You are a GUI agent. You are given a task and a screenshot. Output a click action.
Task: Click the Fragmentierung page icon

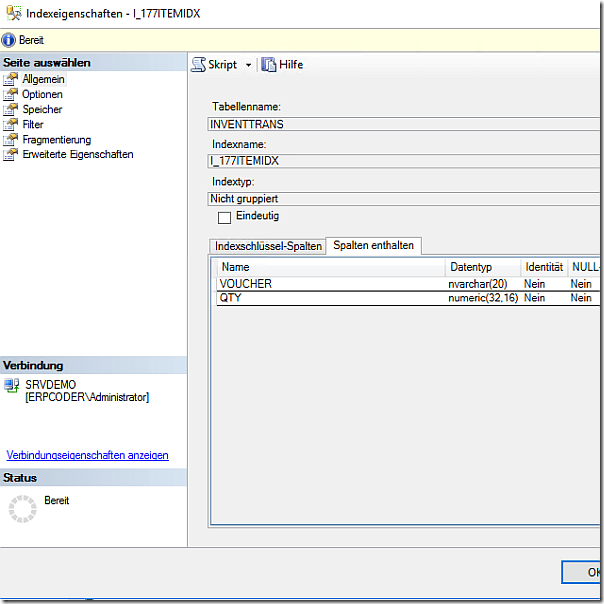click(11, 139)
